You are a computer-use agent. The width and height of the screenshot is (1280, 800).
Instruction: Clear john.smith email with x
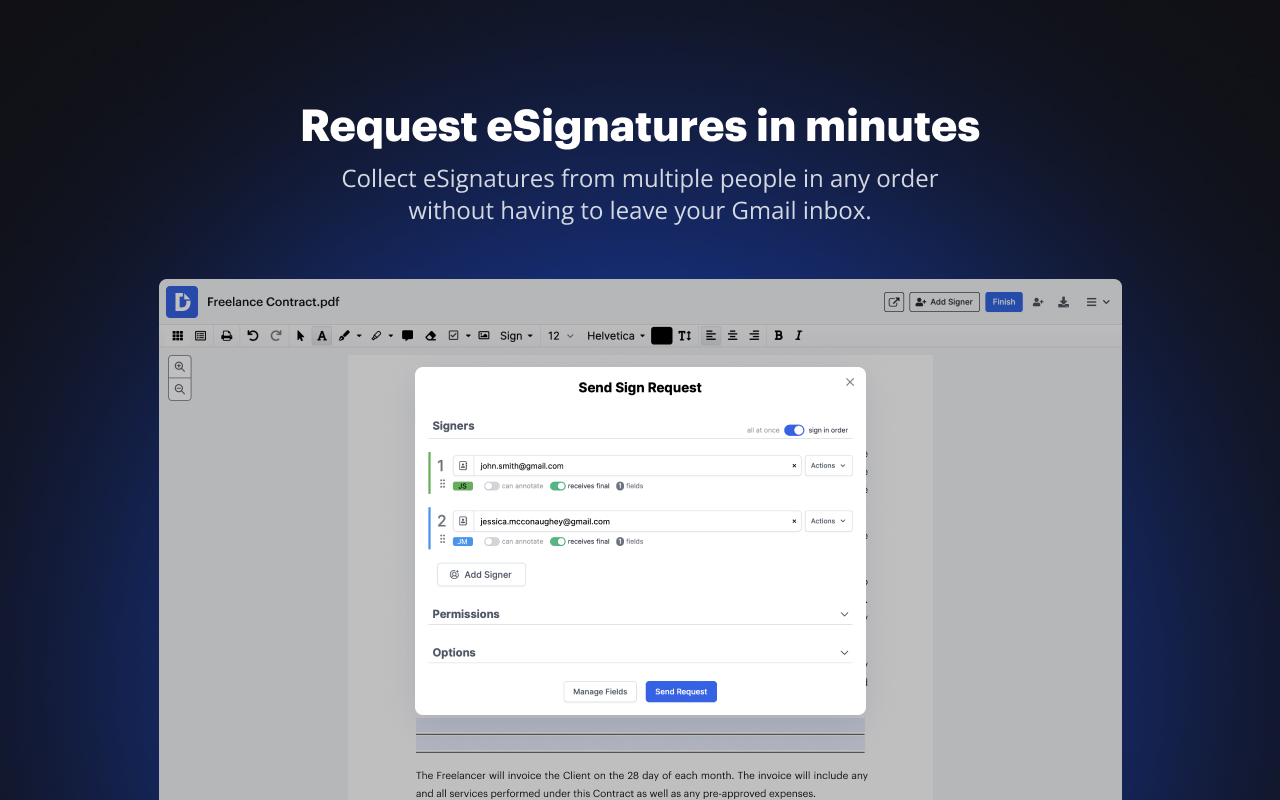pyautogui.click(x=795, y=466)
